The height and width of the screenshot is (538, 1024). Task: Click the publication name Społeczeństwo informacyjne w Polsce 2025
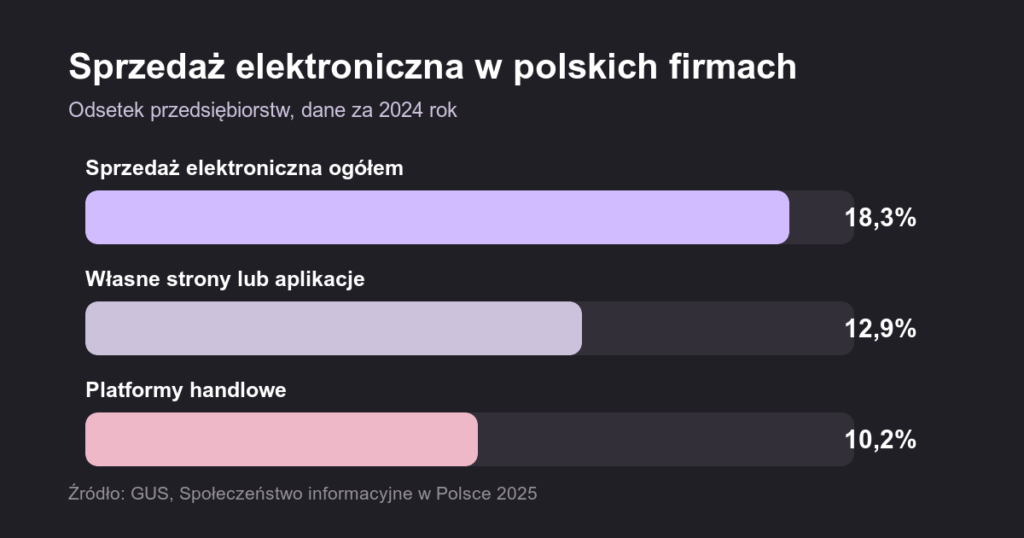tap(358, 494)
